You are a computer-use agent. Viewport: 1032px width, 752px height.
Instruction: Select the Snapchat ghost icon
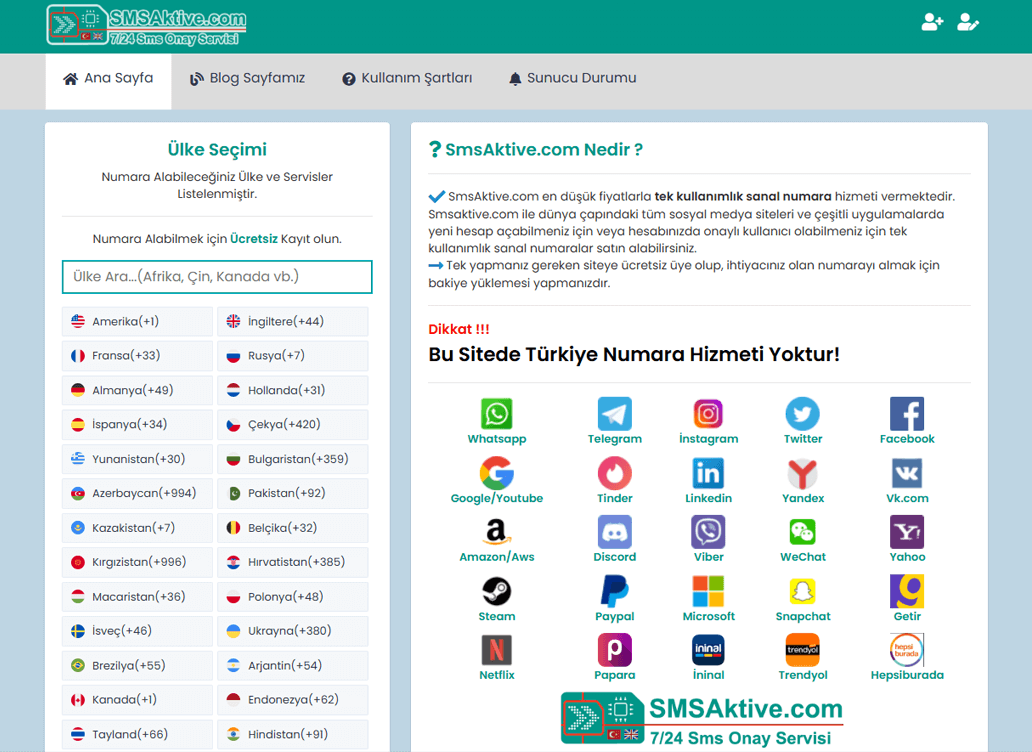click(802, 591)
